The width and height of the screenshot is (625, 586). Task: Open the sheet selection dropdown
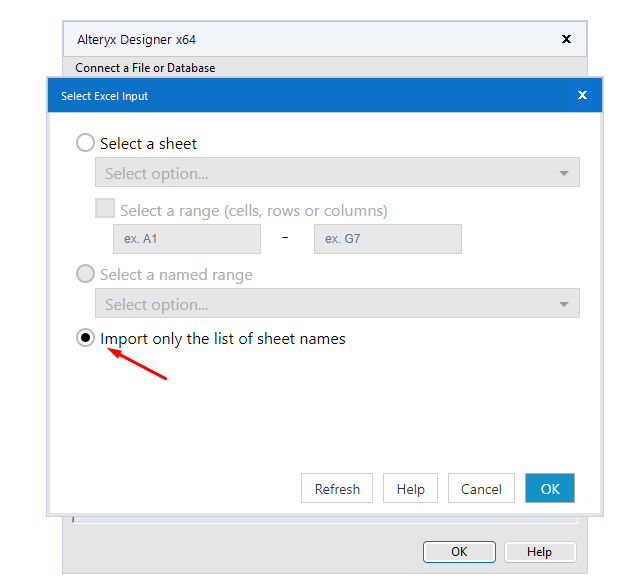337,173
